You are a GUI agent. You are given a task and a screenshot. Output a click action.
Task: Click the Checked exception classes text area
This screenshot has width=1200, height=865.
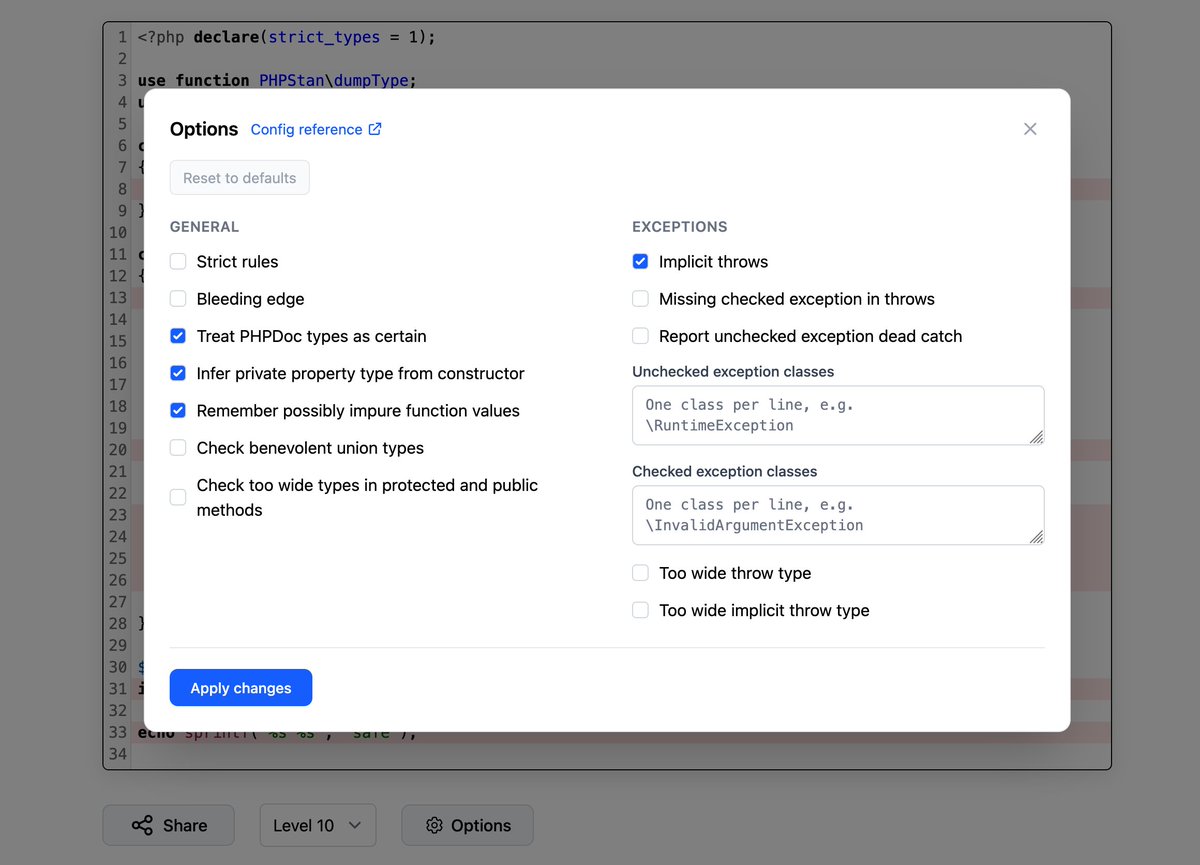pyautogui.click(x=838, y=515)
